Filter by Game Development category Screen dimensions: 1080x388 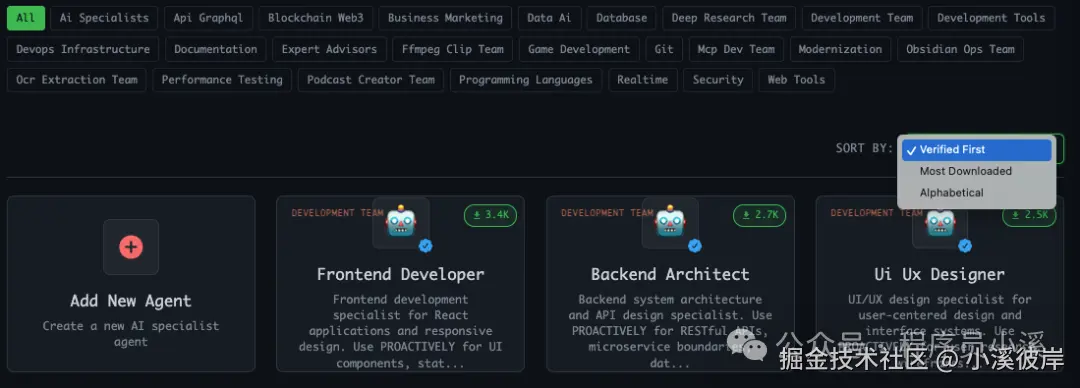click(x=579, y=49)
